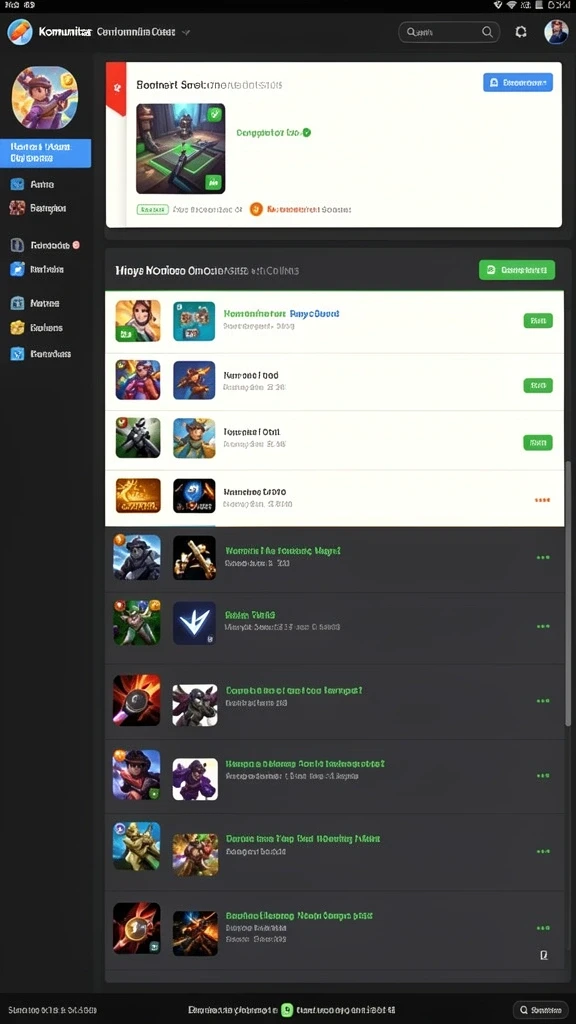Click small white icon at list bottom-right corner

click(543, 955)
